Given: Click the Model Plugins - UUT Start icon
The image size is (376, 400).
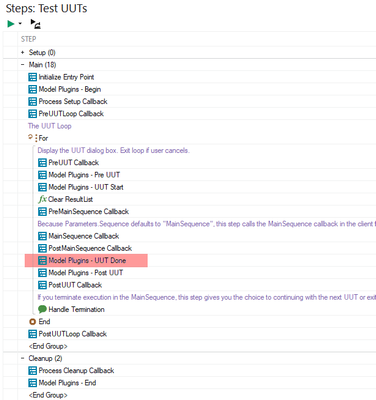Looking at the screenshot, I should 42,187.
